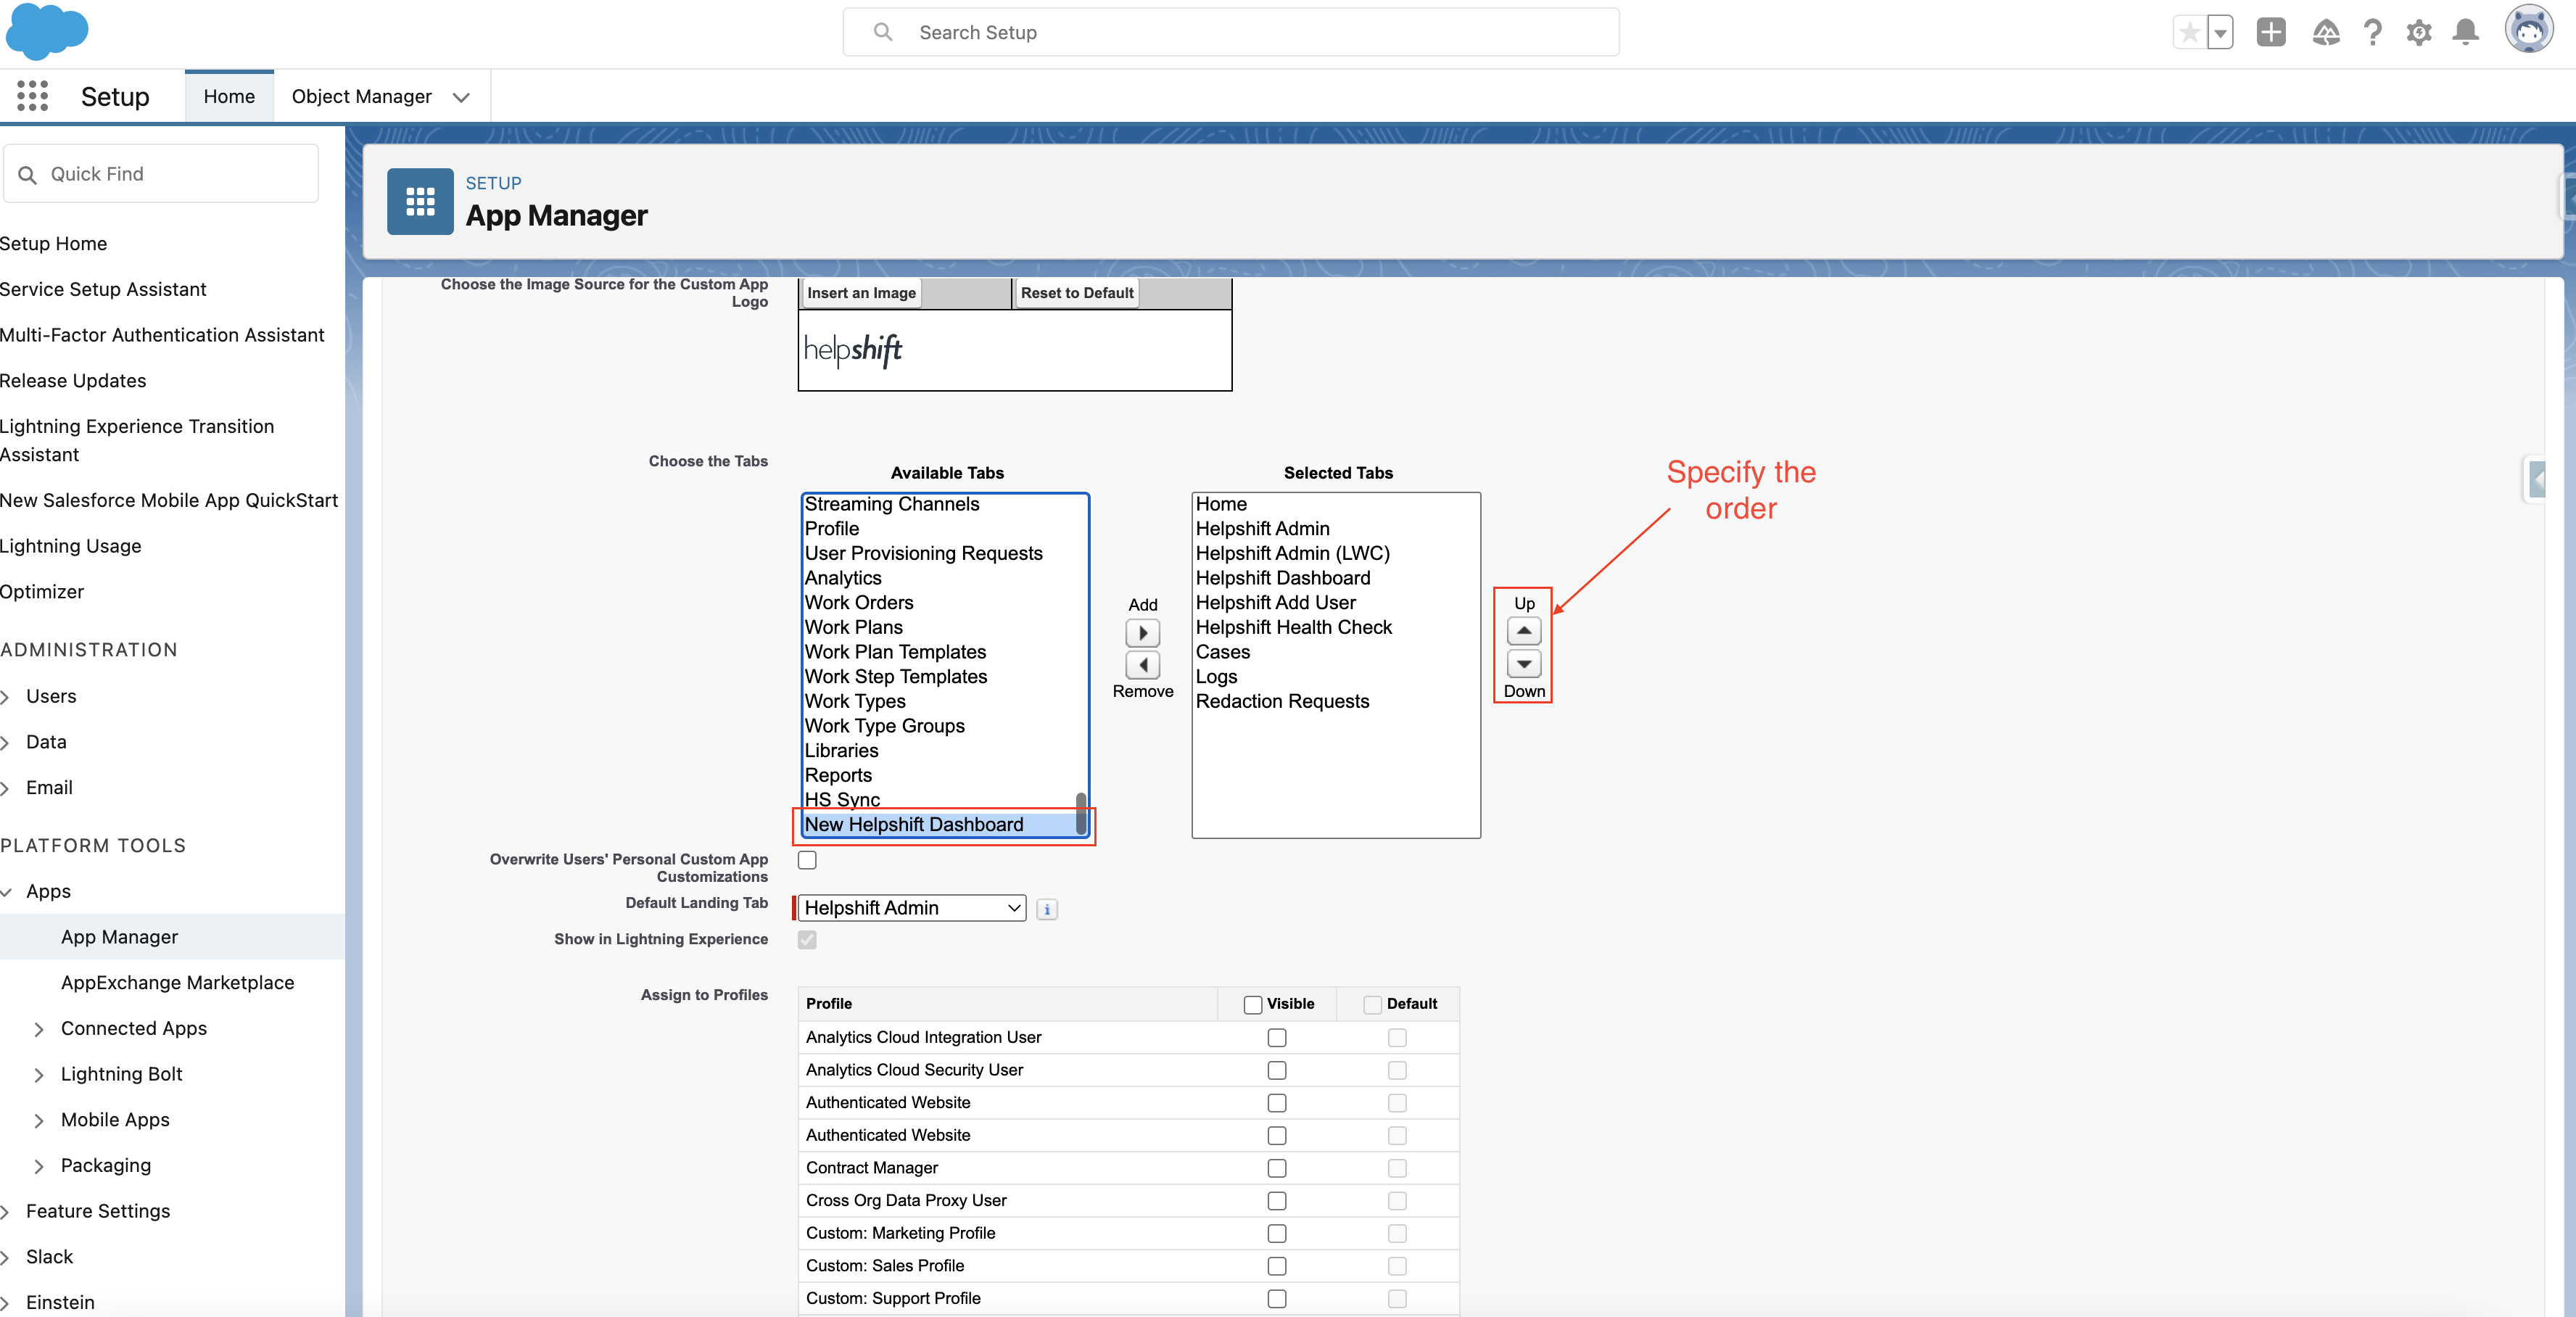Viewport: 2576px width, 1317px height.
Task: Move selected tab Down with arrow
Action: pyautogui.click(x=1523, y=663)
